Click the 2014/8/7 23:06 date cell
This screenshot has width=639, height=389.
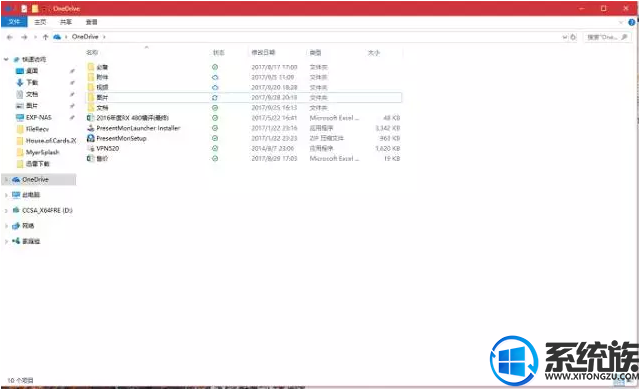pyautogui.click(x=273, y=148)
